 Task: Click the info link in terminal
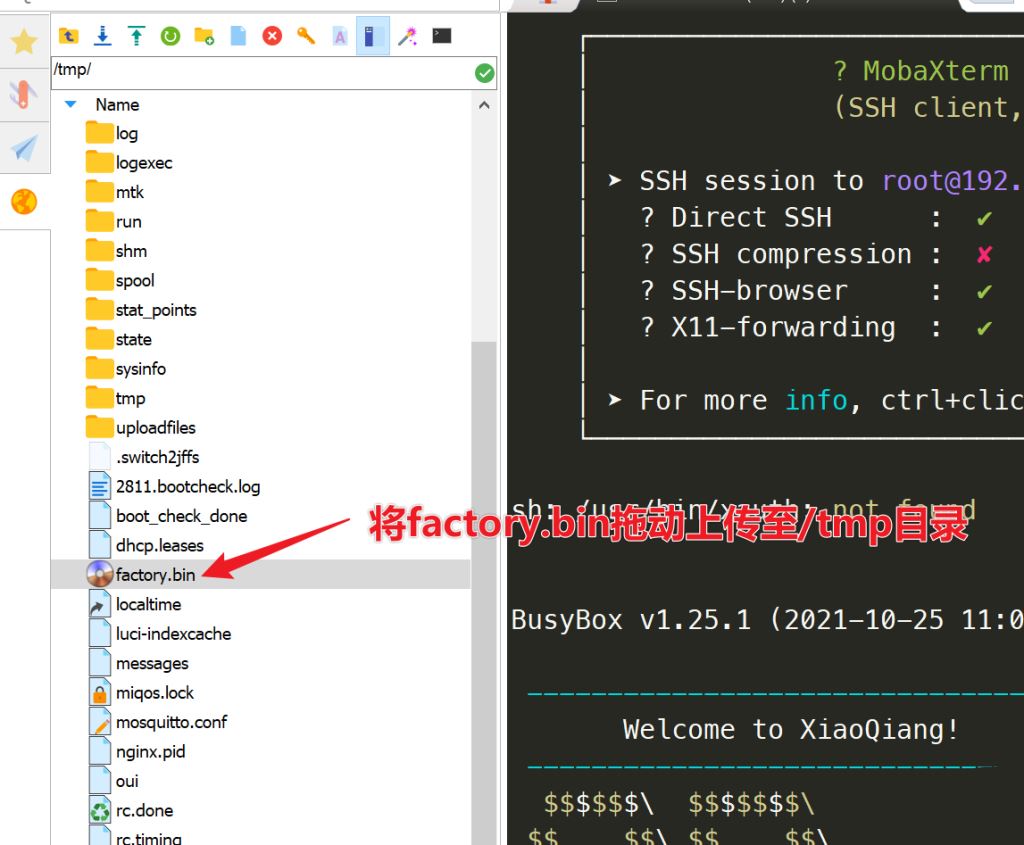click(816, 400)
